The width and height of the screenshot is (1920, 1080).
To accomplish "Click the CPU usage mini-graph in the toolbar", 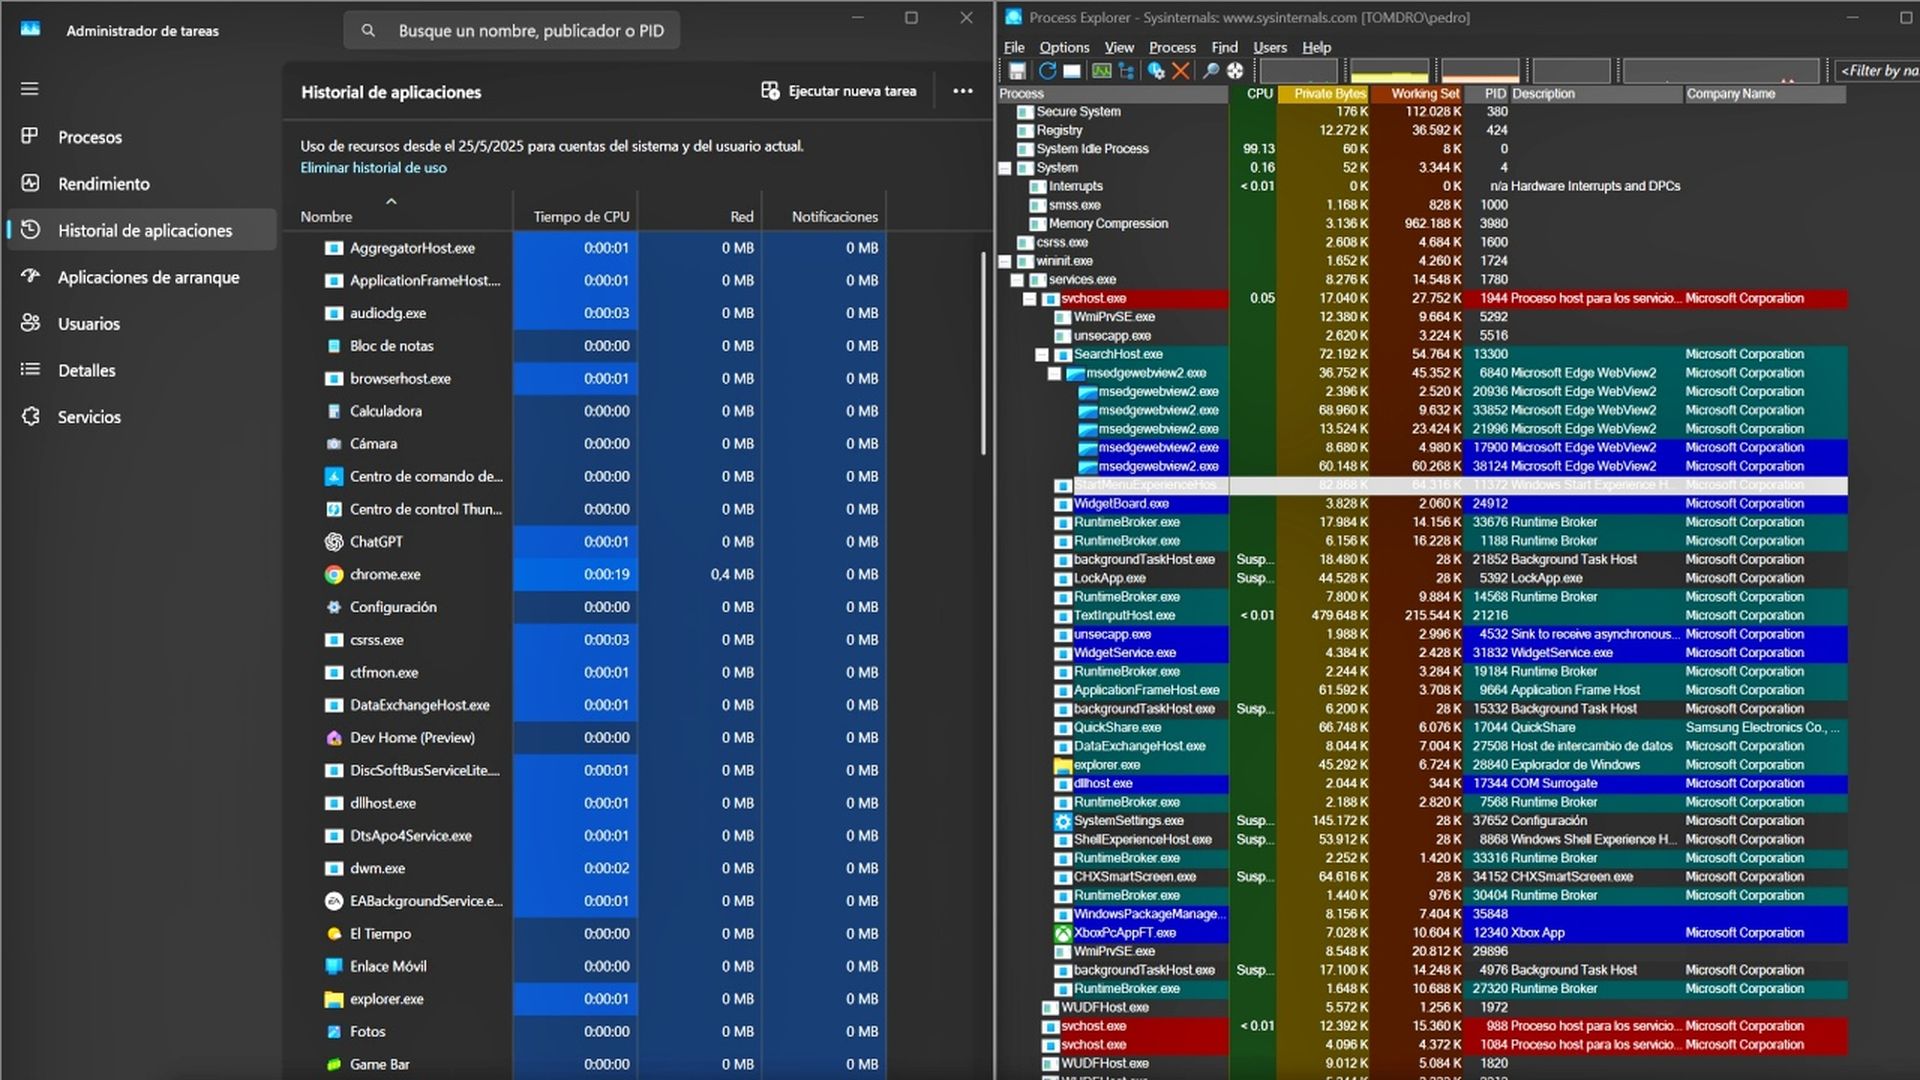I will (x=1296, y=70).
